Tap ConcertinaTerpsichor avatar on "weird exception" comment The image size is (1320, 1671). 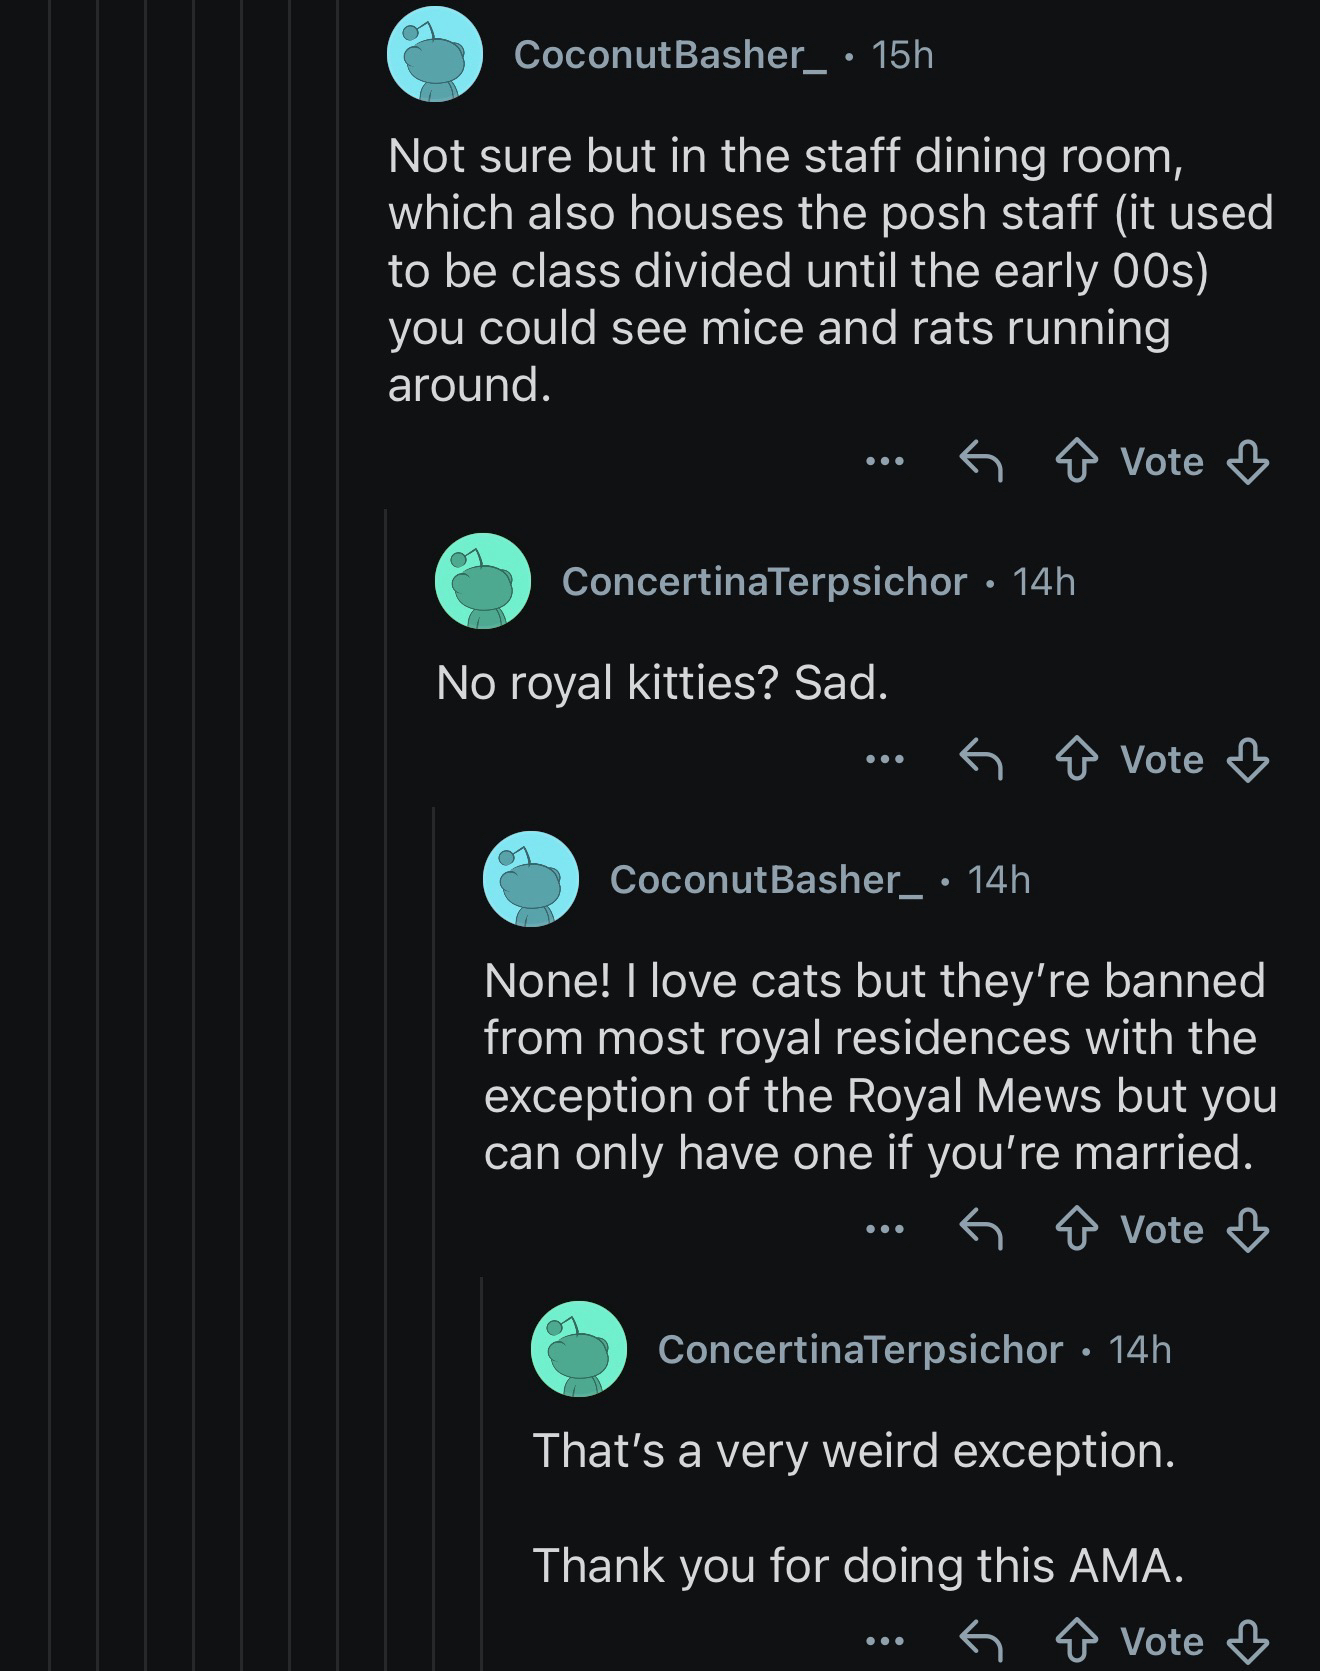tap(579, 1349)
